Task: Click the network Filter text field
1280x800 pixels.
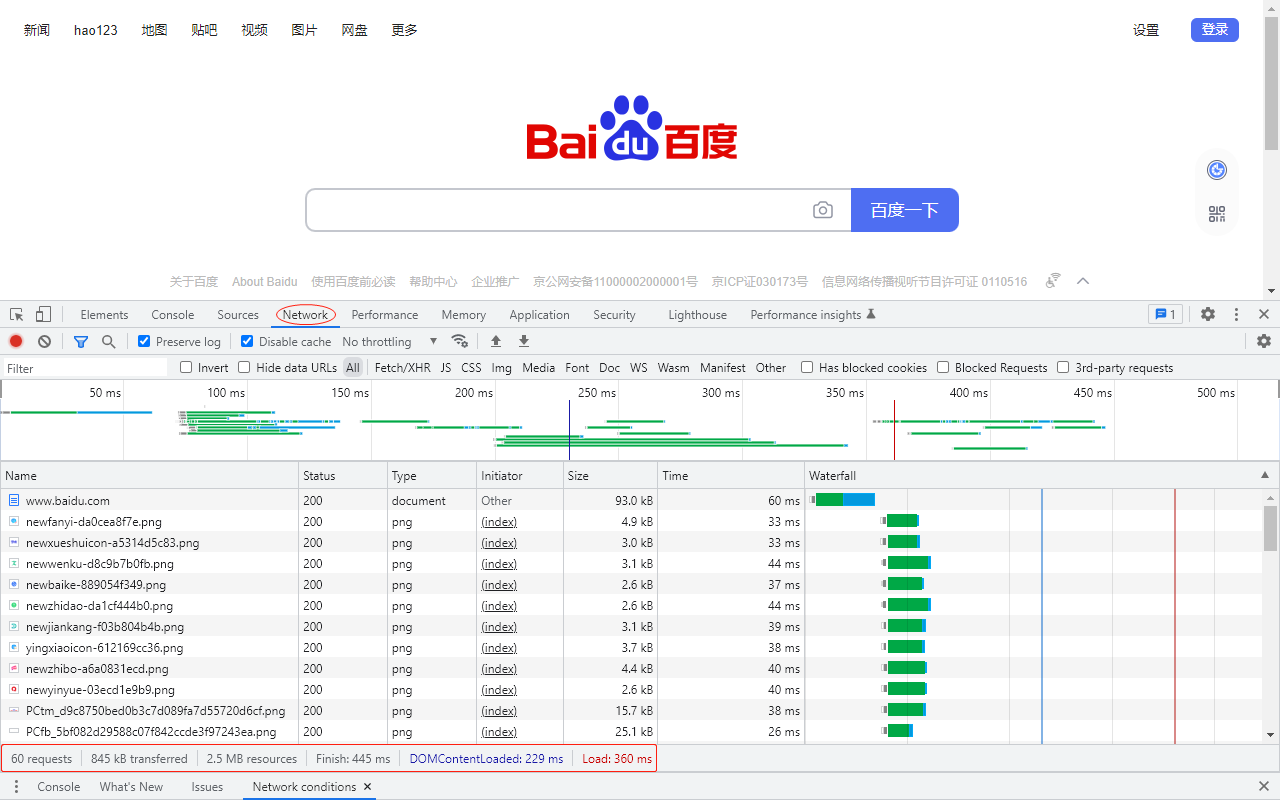Action: click(x=85, y=368)
